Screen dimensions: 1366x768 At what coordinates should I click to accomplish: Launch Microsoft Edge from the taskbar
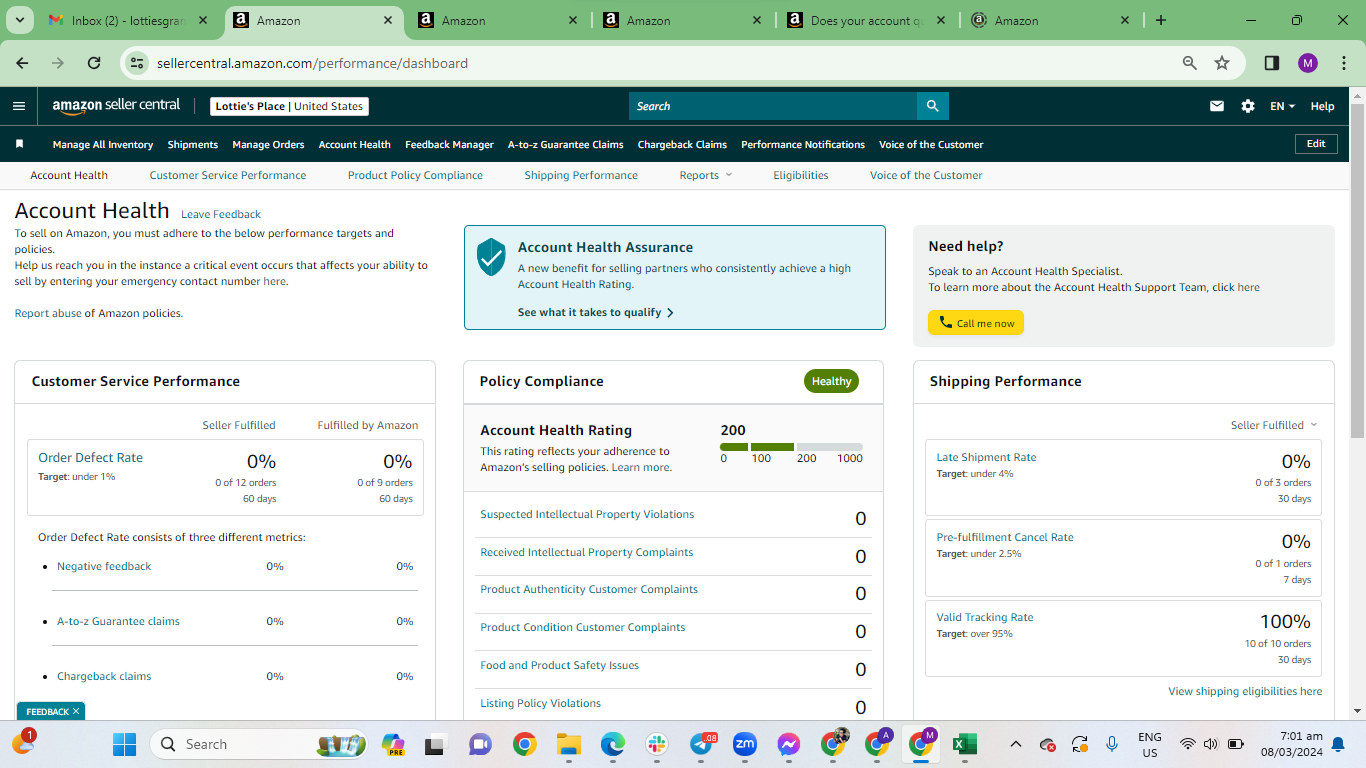pyautogui.click(x=612, y=744)
